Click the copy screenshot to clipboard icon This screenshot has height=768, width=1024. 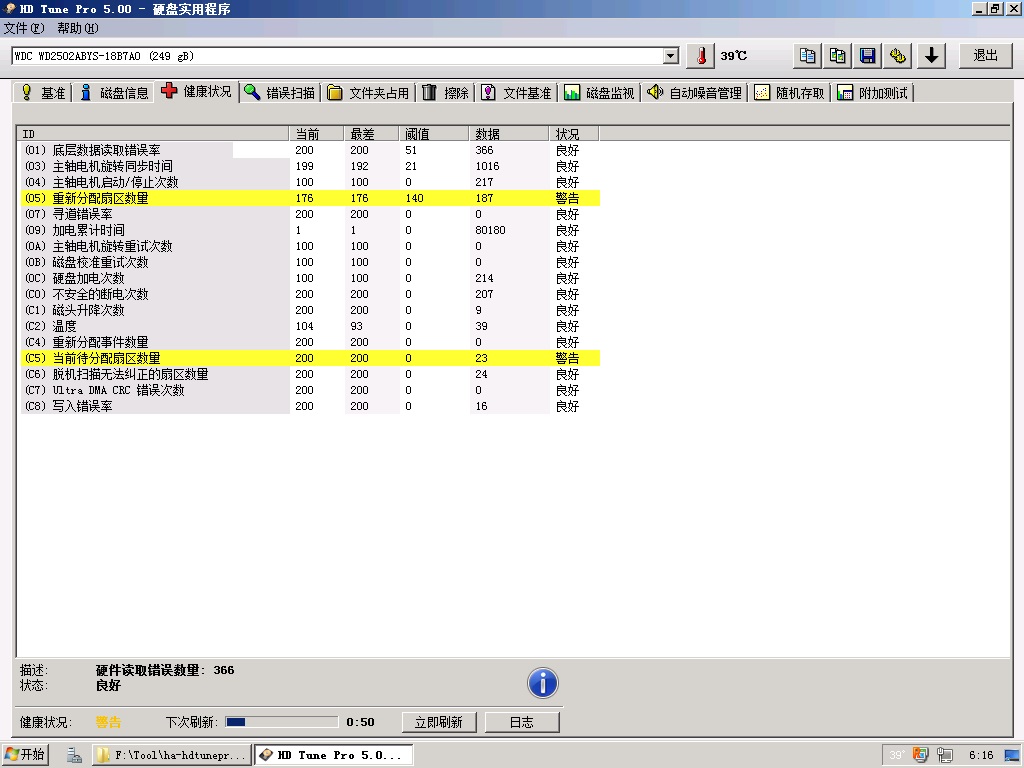click(x=837, y=56)
